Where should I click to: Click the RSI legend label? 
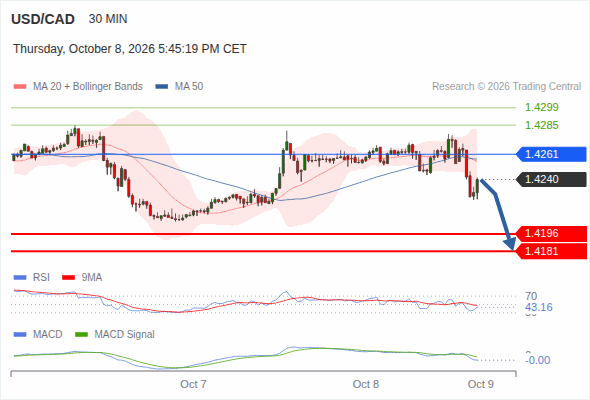point(41,278)
